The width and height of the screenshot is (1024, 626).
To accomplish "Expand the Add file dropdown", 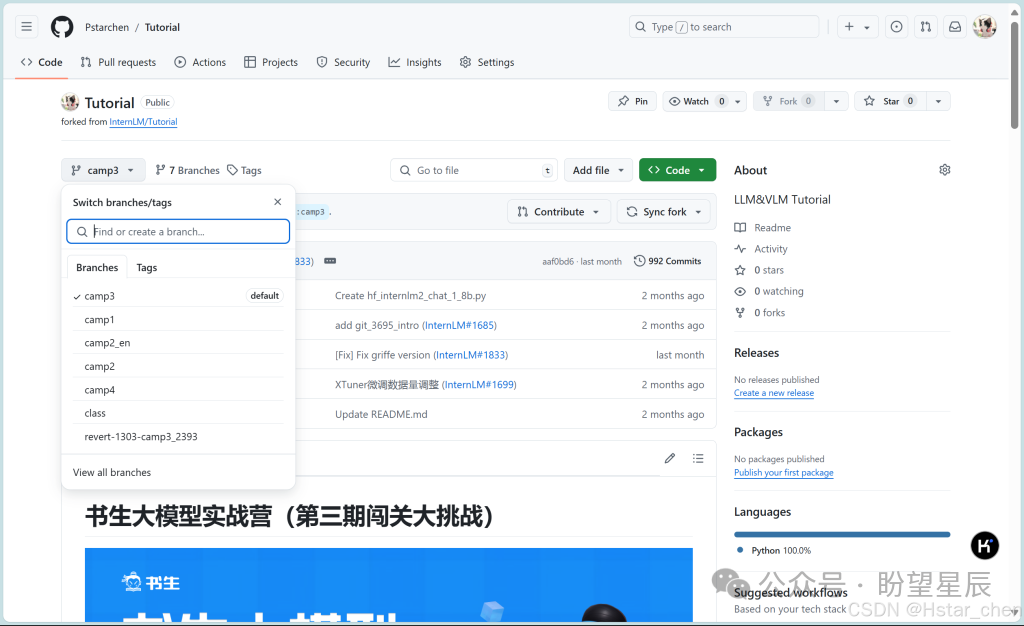I will (x=598, y=170).
